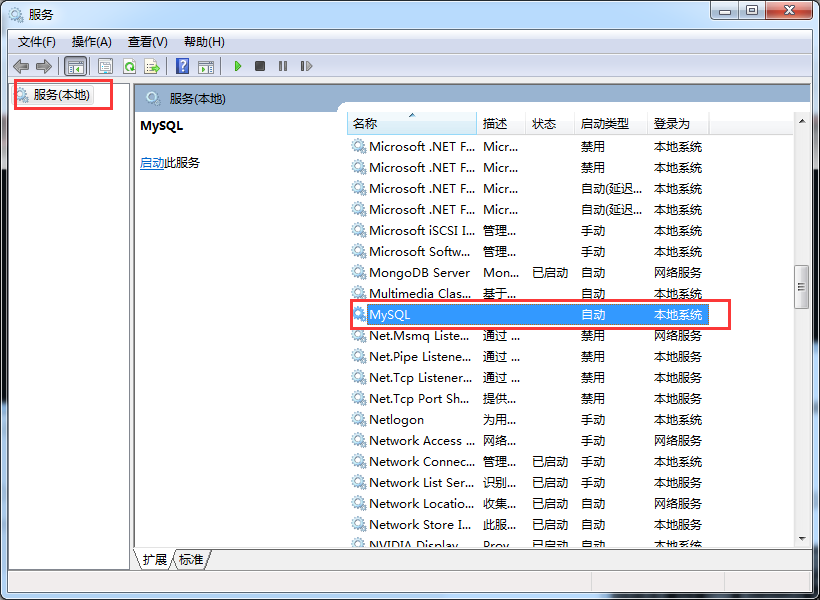Click the 网络服务 login of Network Access

pos(678,440)
